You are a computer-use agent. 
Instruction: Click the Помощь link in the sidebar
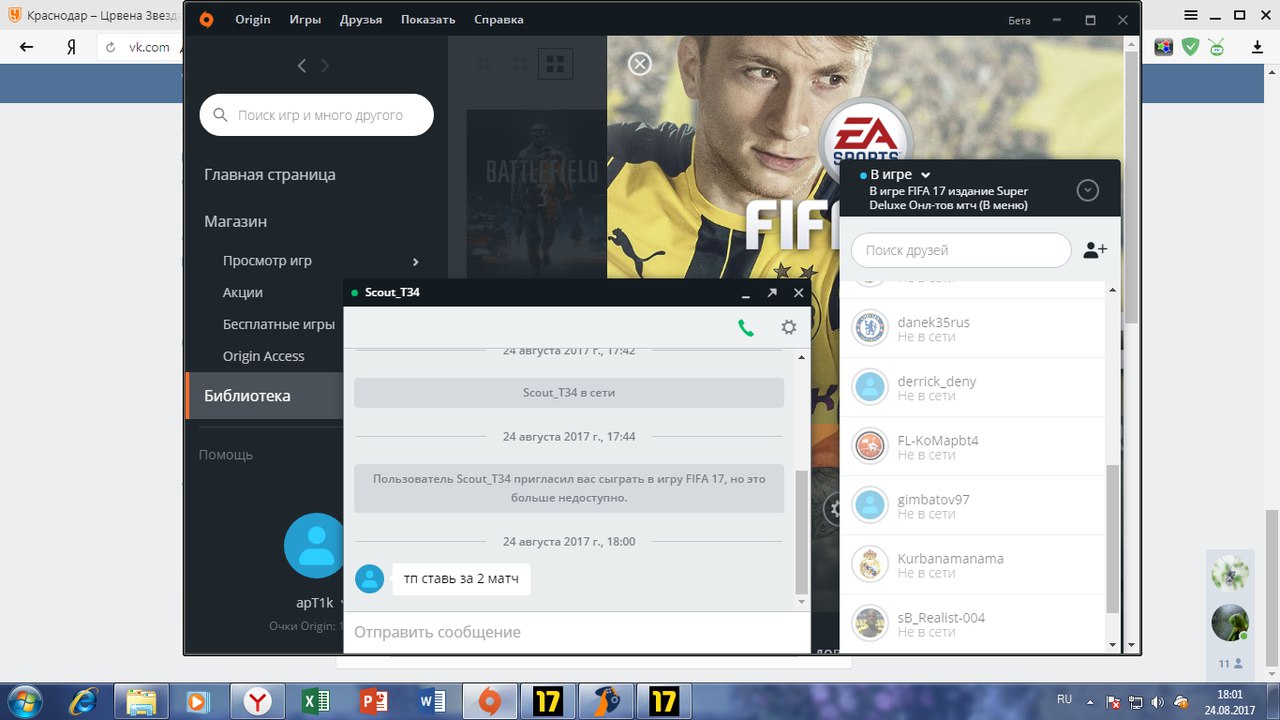click(x=226, y=454)
